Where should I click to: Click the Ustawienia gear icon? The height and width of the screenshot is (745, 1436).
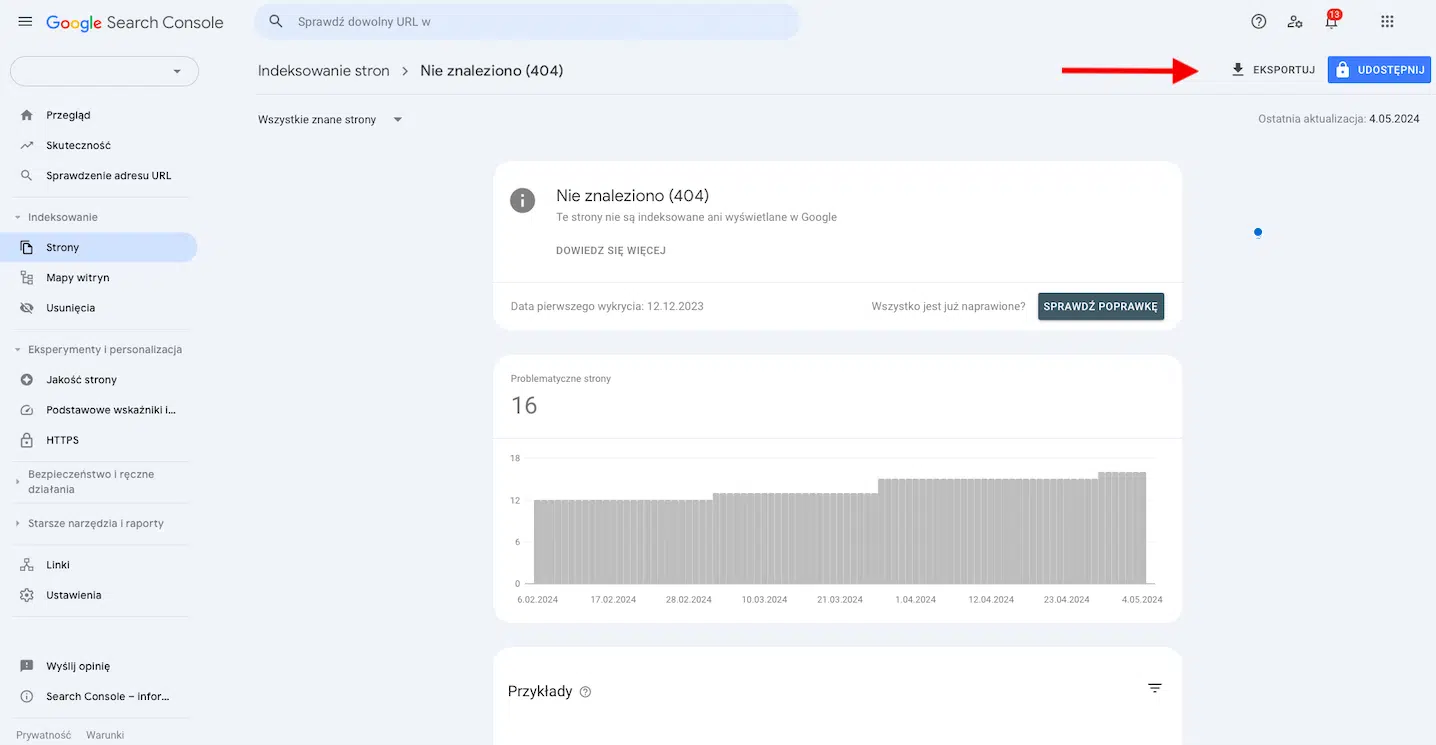[27, 595]
